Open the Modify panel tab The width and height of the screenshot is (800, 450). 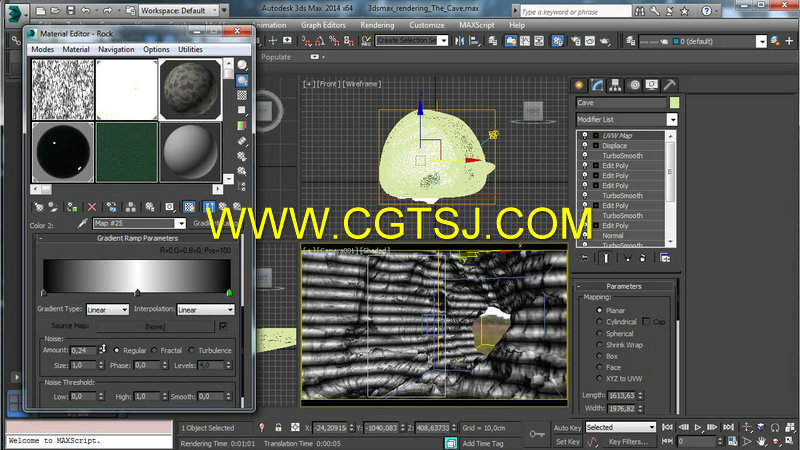(x=597, y=85)
